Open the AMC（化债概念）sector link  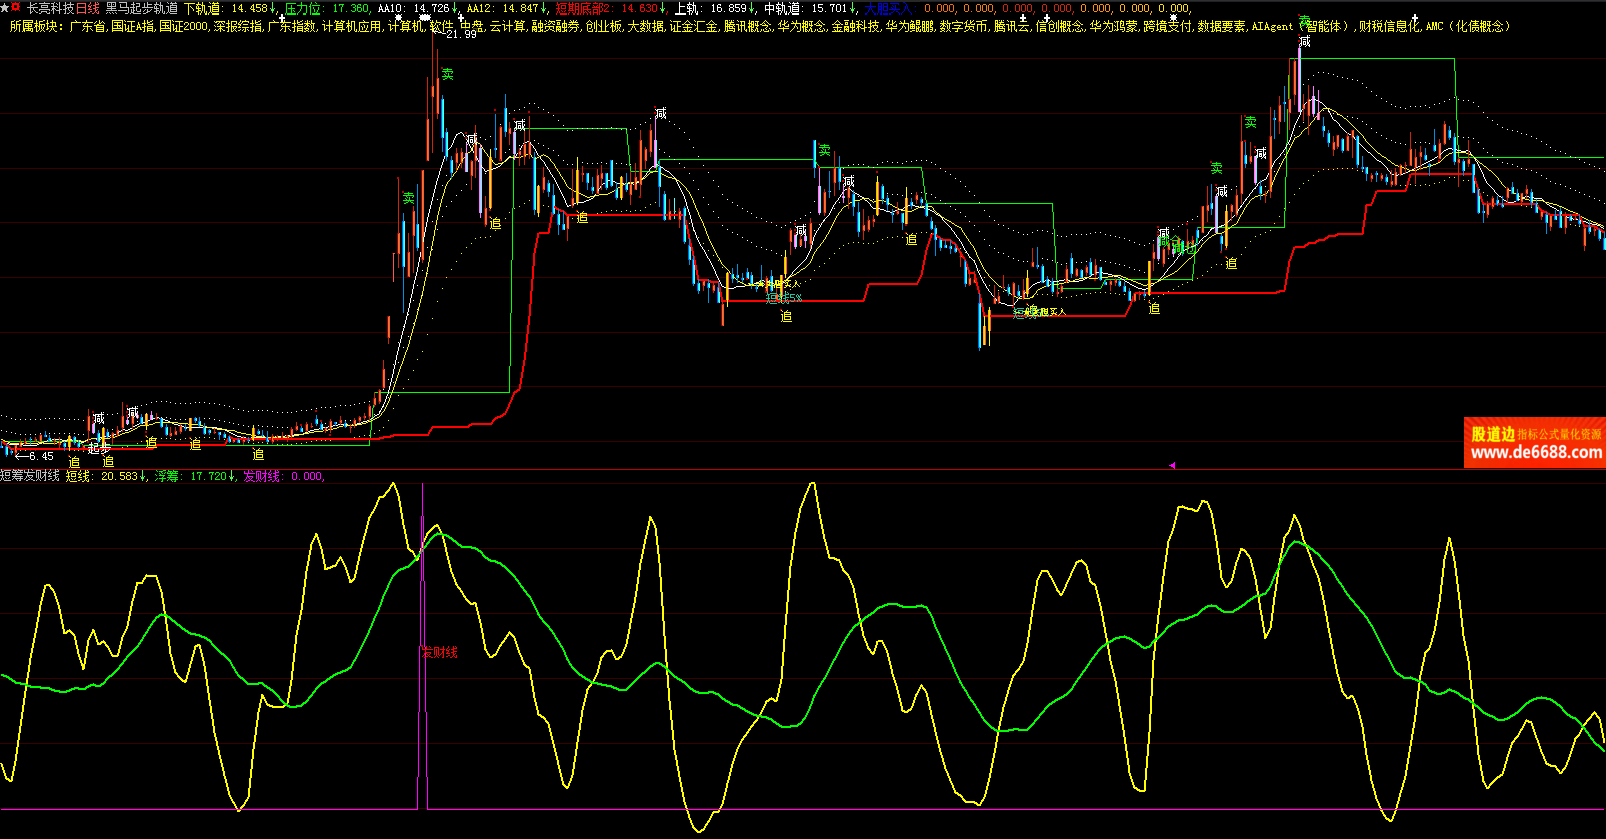click(1466, 26)
